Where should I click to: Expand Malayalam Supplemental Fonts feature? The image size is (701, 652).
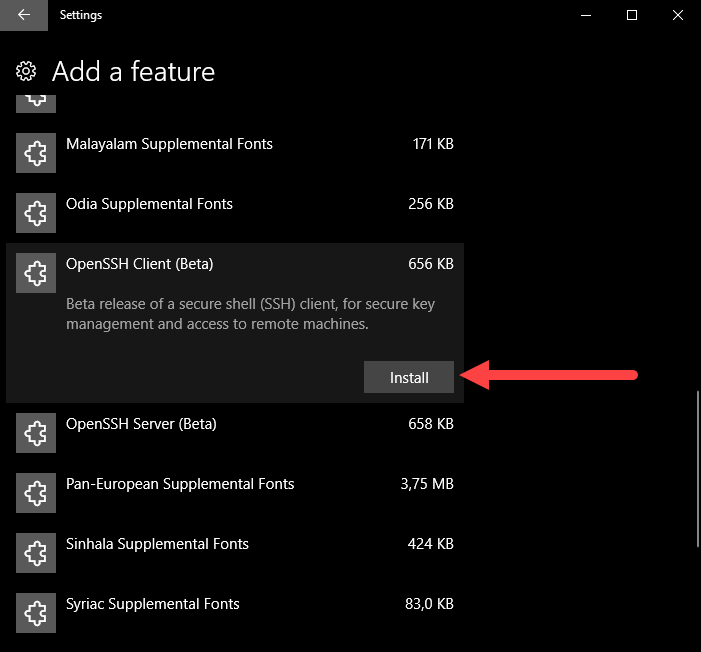(x=169, y=144)
